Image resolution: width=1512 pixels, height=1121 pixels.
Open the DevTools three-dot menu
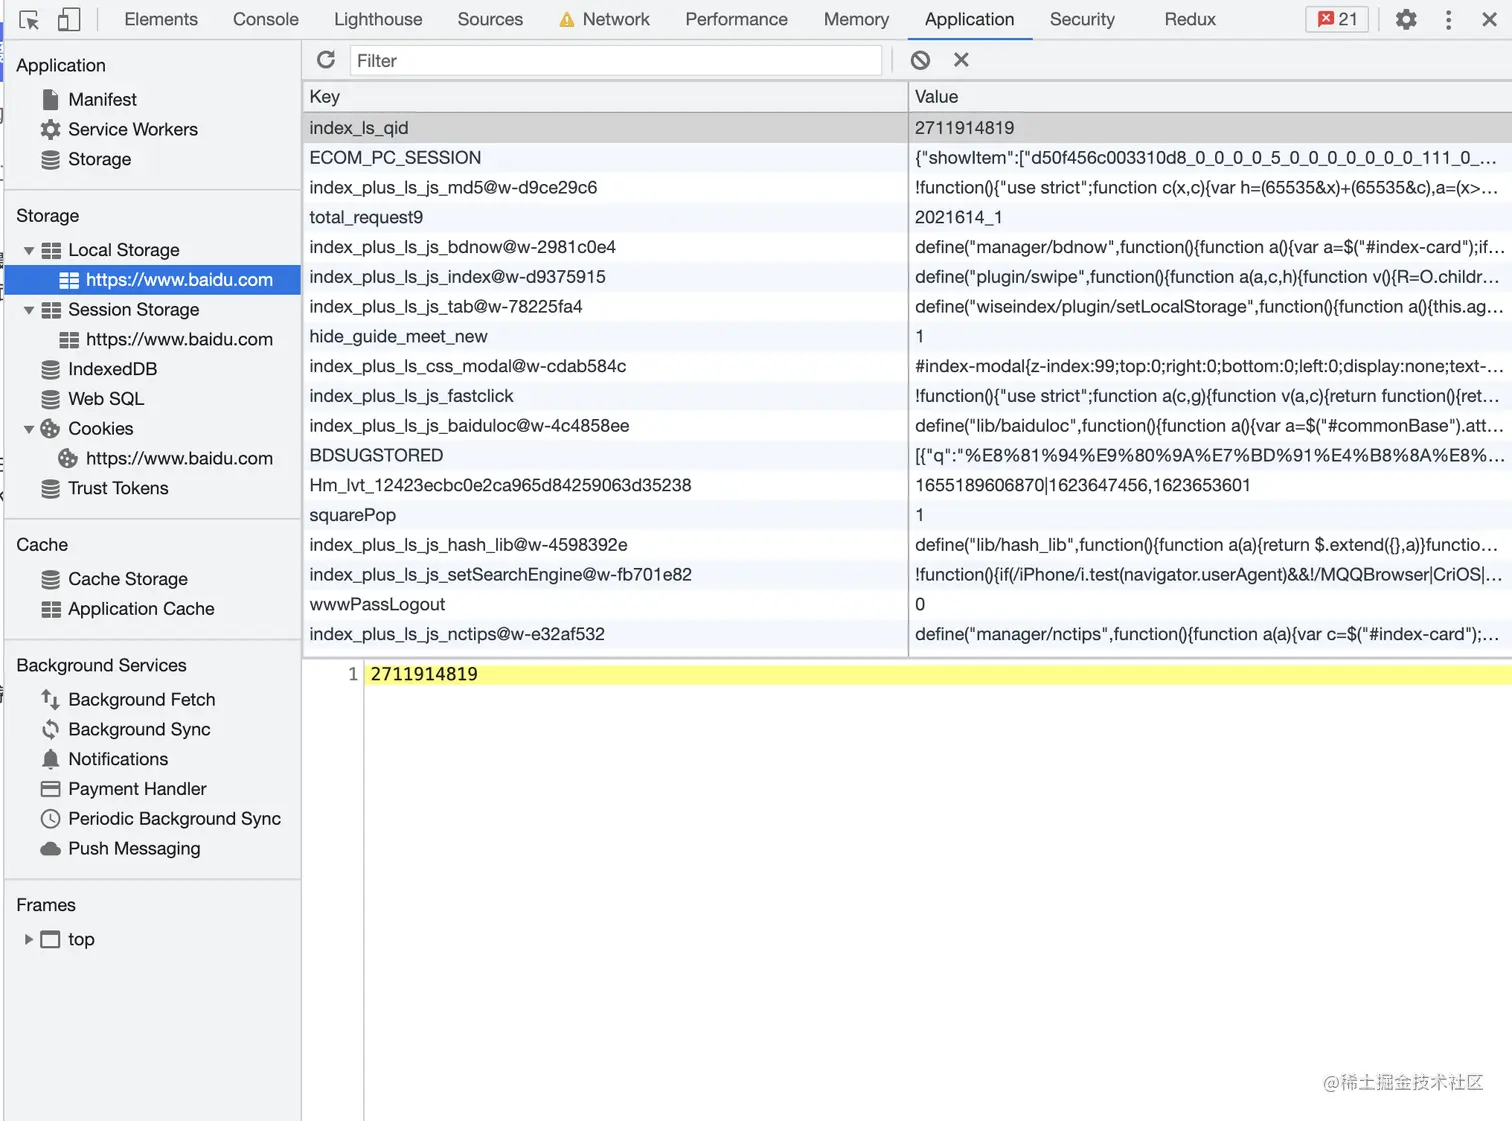1448,19
